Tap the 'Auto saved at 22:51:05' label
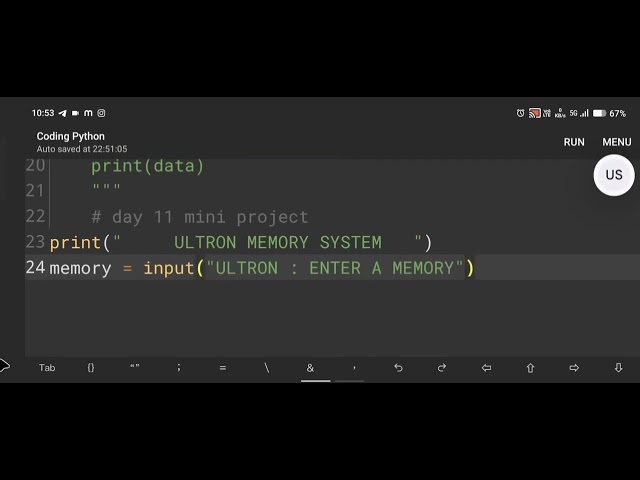The image size is (640, 480). pos(82,149)
